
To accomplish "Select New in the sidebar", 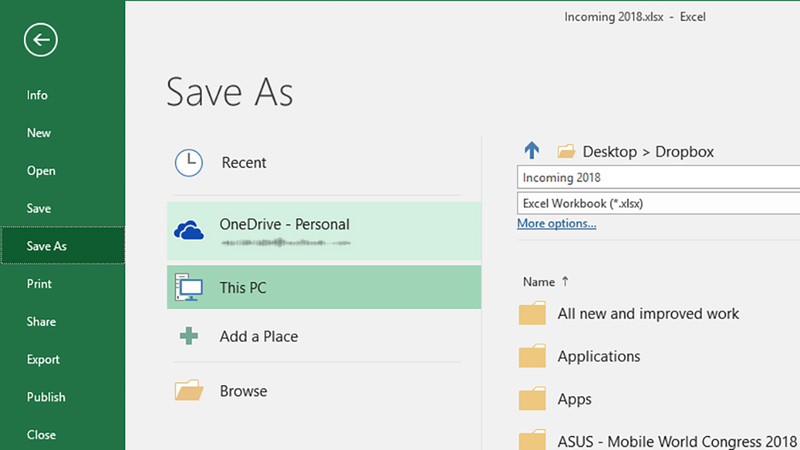I will coord(39,133).
